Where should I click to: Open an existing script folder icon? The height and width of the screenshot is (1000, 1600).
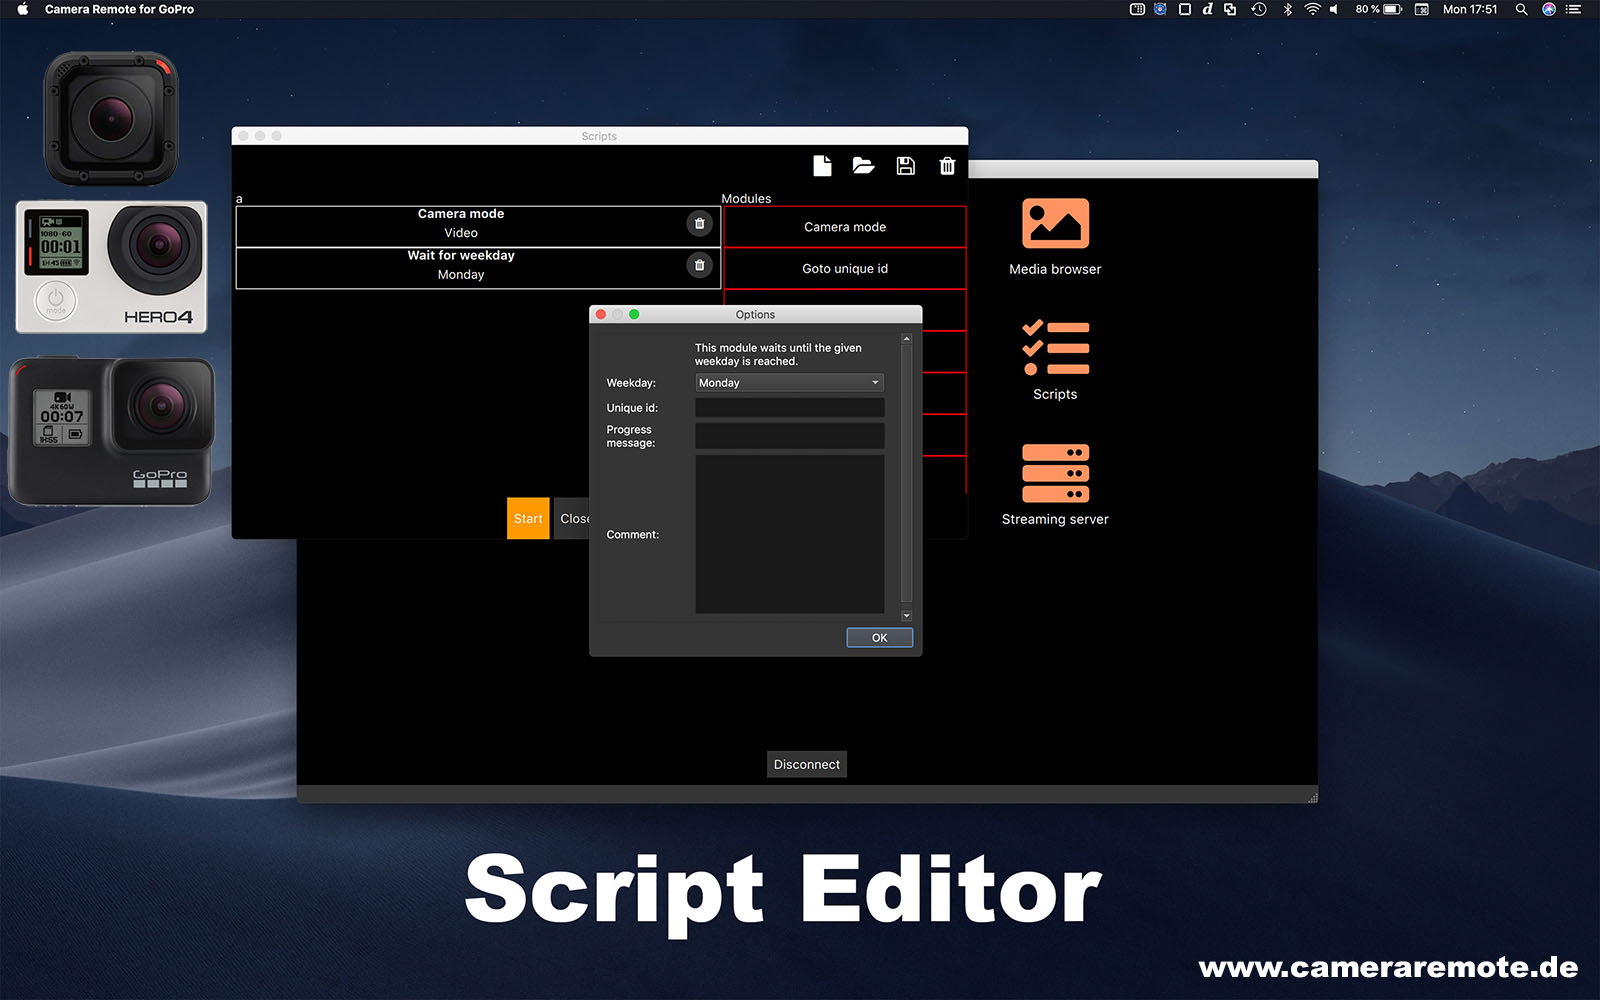point(863,166)
